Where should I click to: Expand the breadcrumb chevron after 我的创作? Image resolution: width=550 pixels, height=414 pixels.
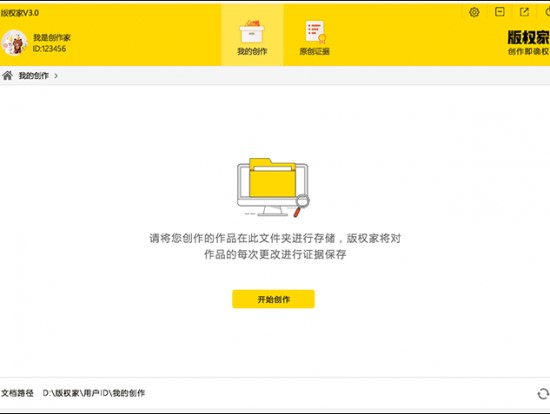point(56,75)
